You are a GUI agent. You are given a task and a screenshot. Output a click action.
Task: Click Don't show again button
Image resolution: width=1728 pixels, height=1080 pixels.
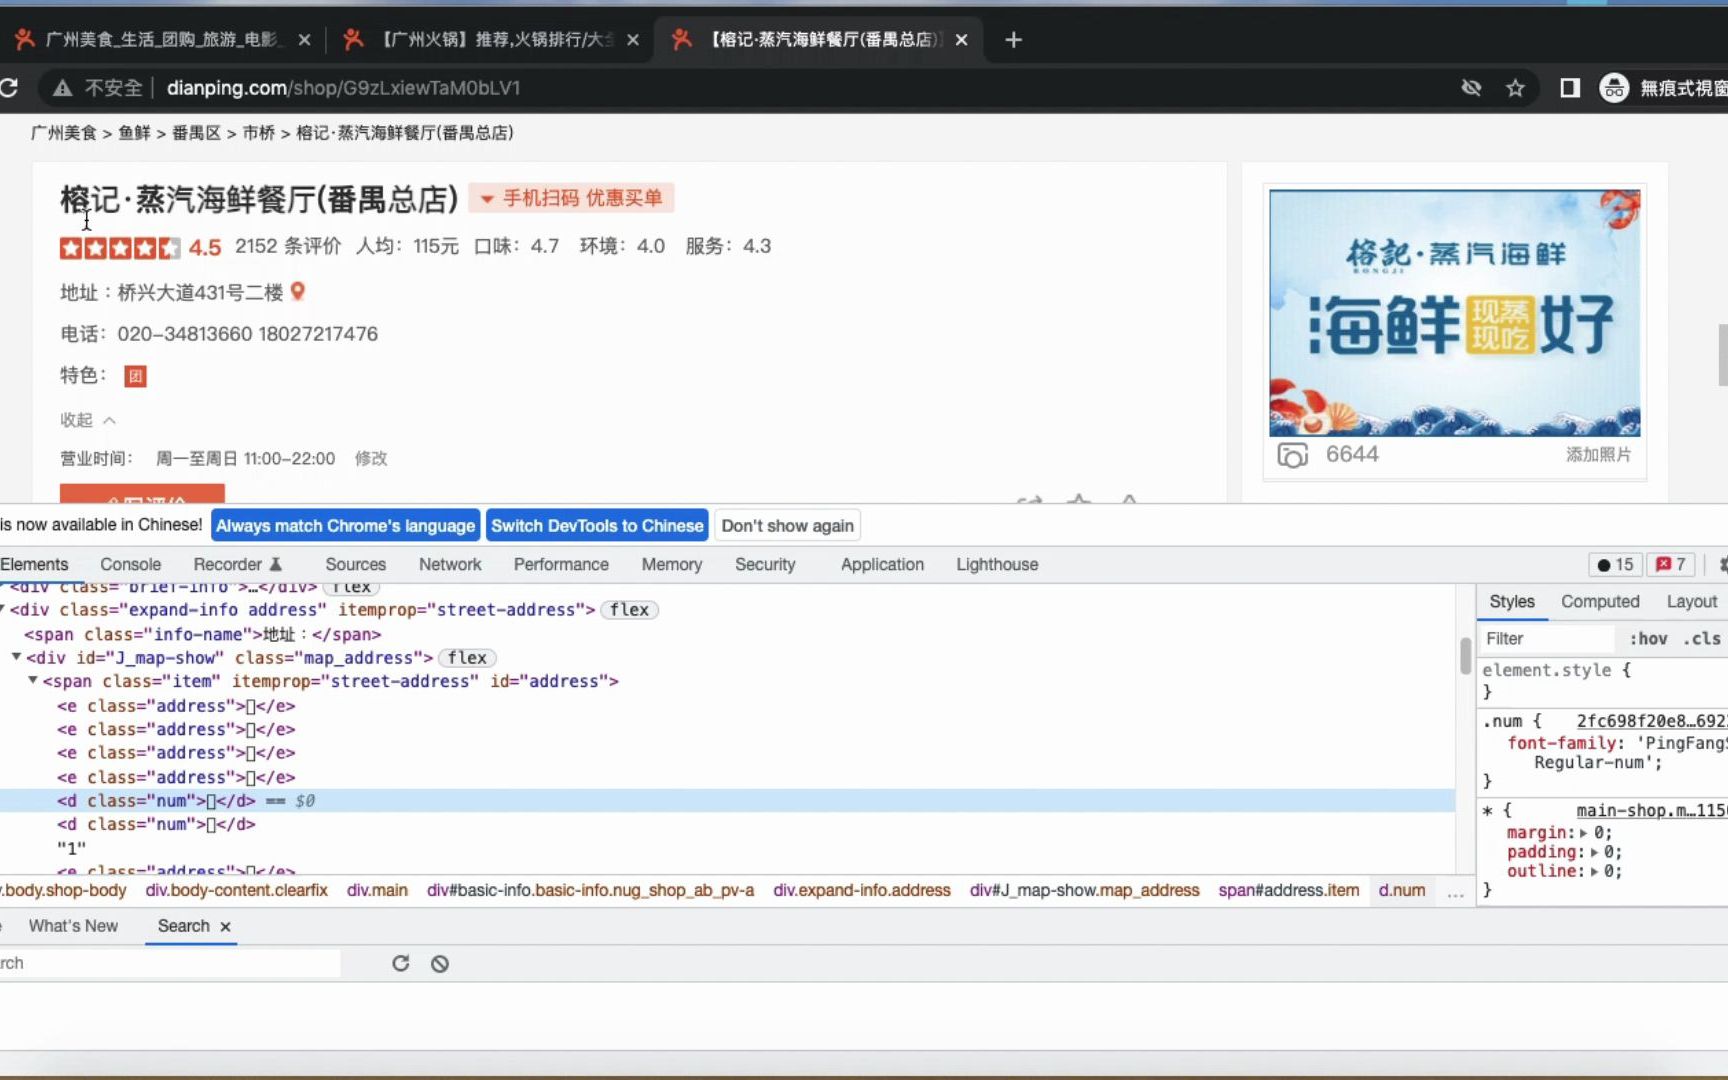coord(788,526)
